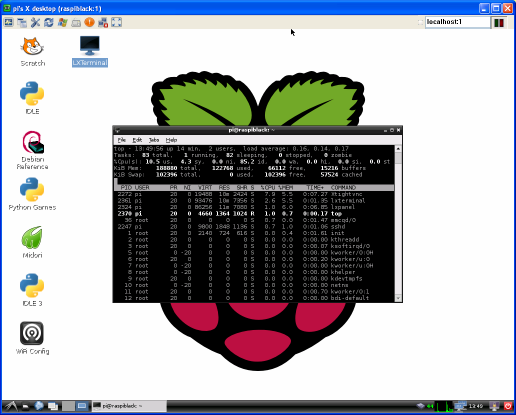Click the VNC refresh screen toolbar icon
Viewport: 516px width, 415px height.
click(x=49, y=22)
